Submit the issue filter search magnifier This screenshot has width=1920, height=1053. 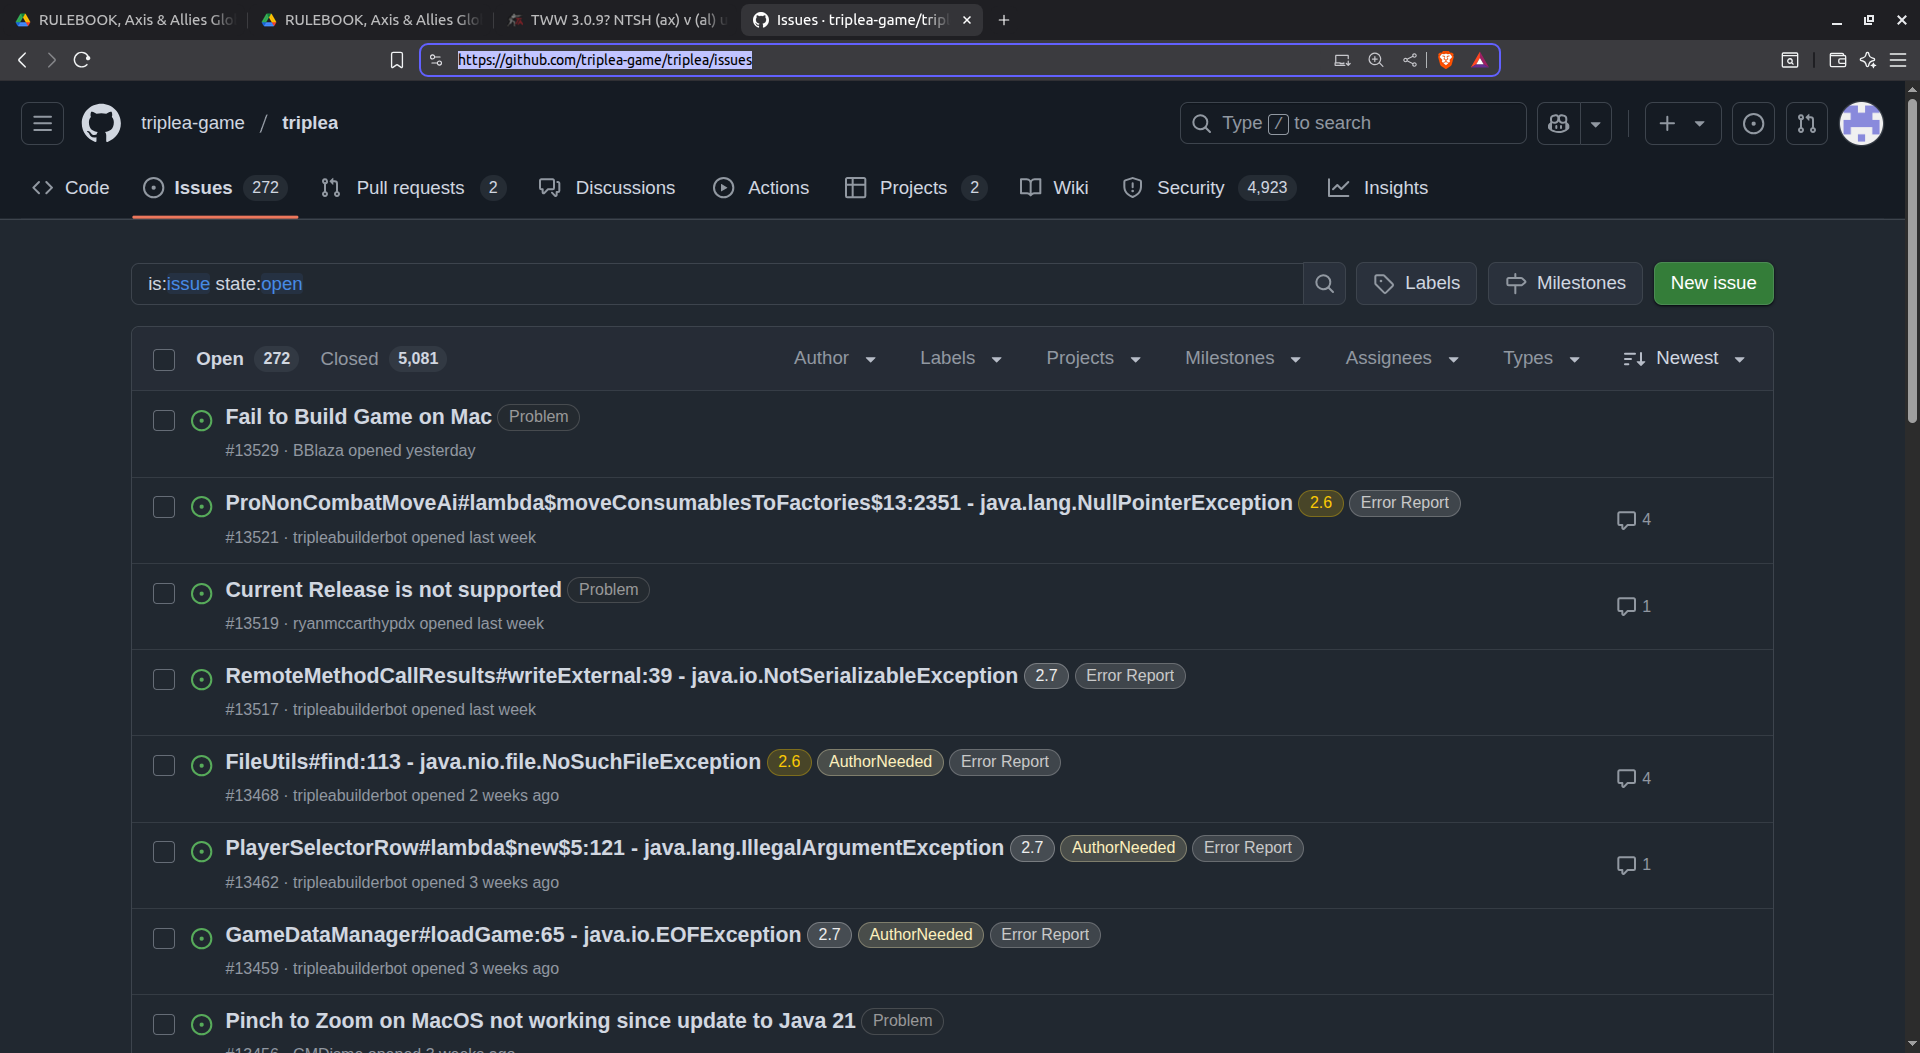[x=1324, y=284]
